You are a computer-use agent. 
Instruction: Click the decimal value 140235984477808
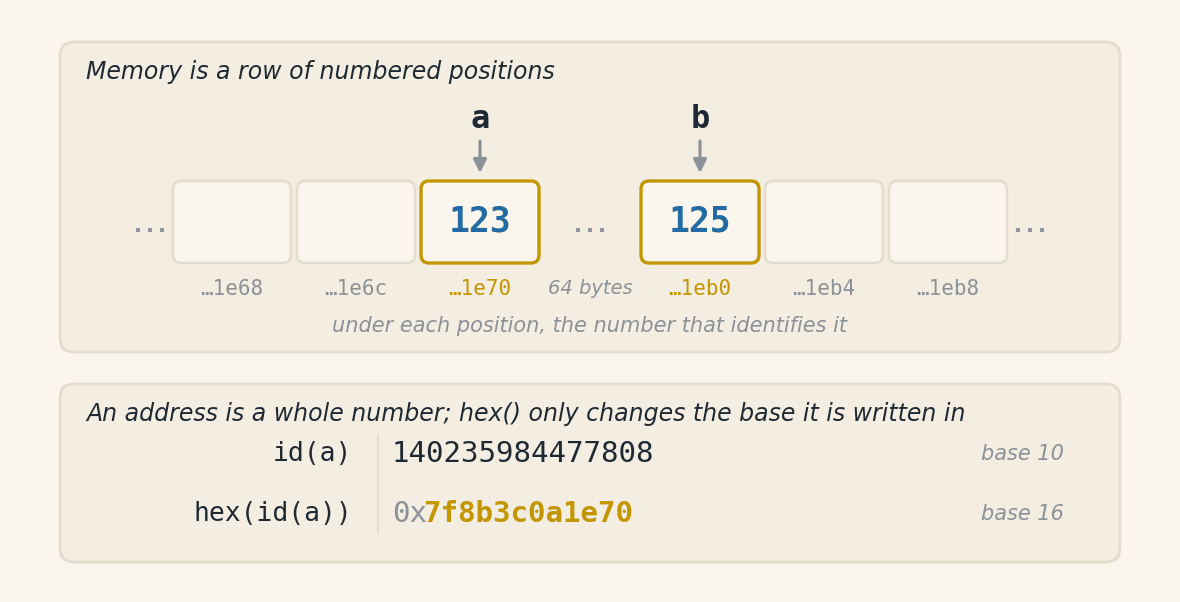[x=523, y=453]
